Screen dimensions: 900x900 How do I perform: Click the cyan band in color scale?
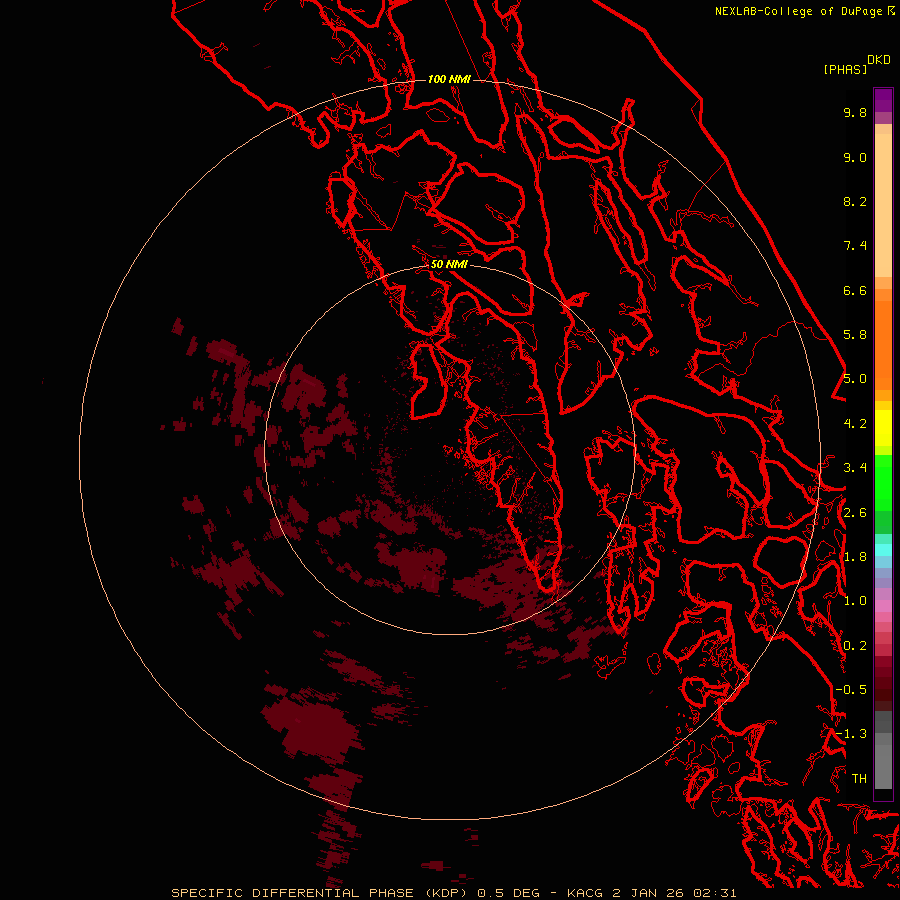point(883,549)
